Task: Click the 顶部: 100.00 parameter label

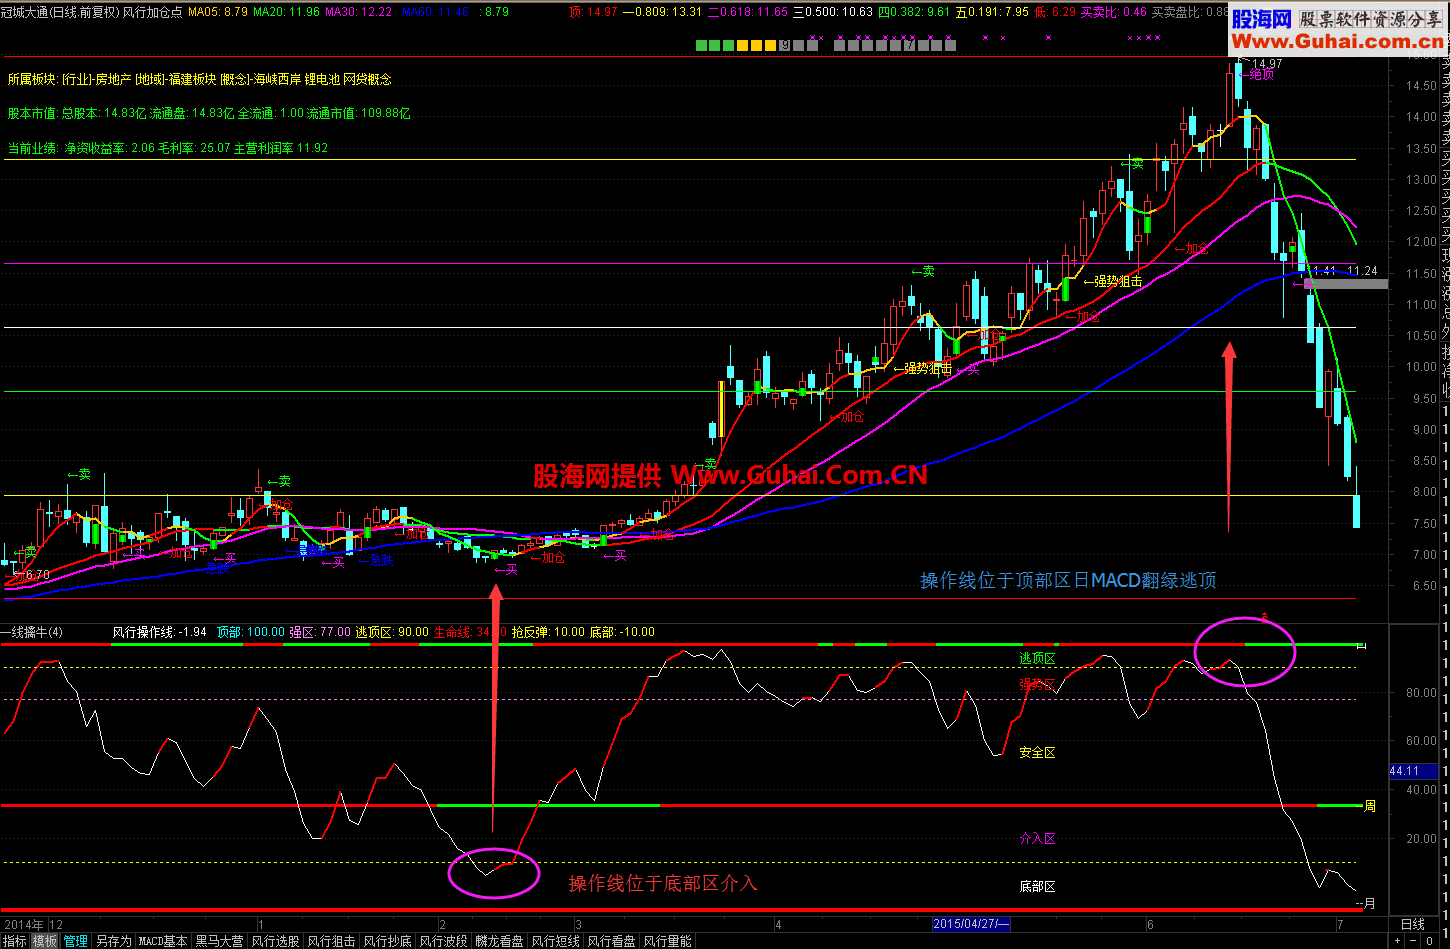Action: click(250, 632)
